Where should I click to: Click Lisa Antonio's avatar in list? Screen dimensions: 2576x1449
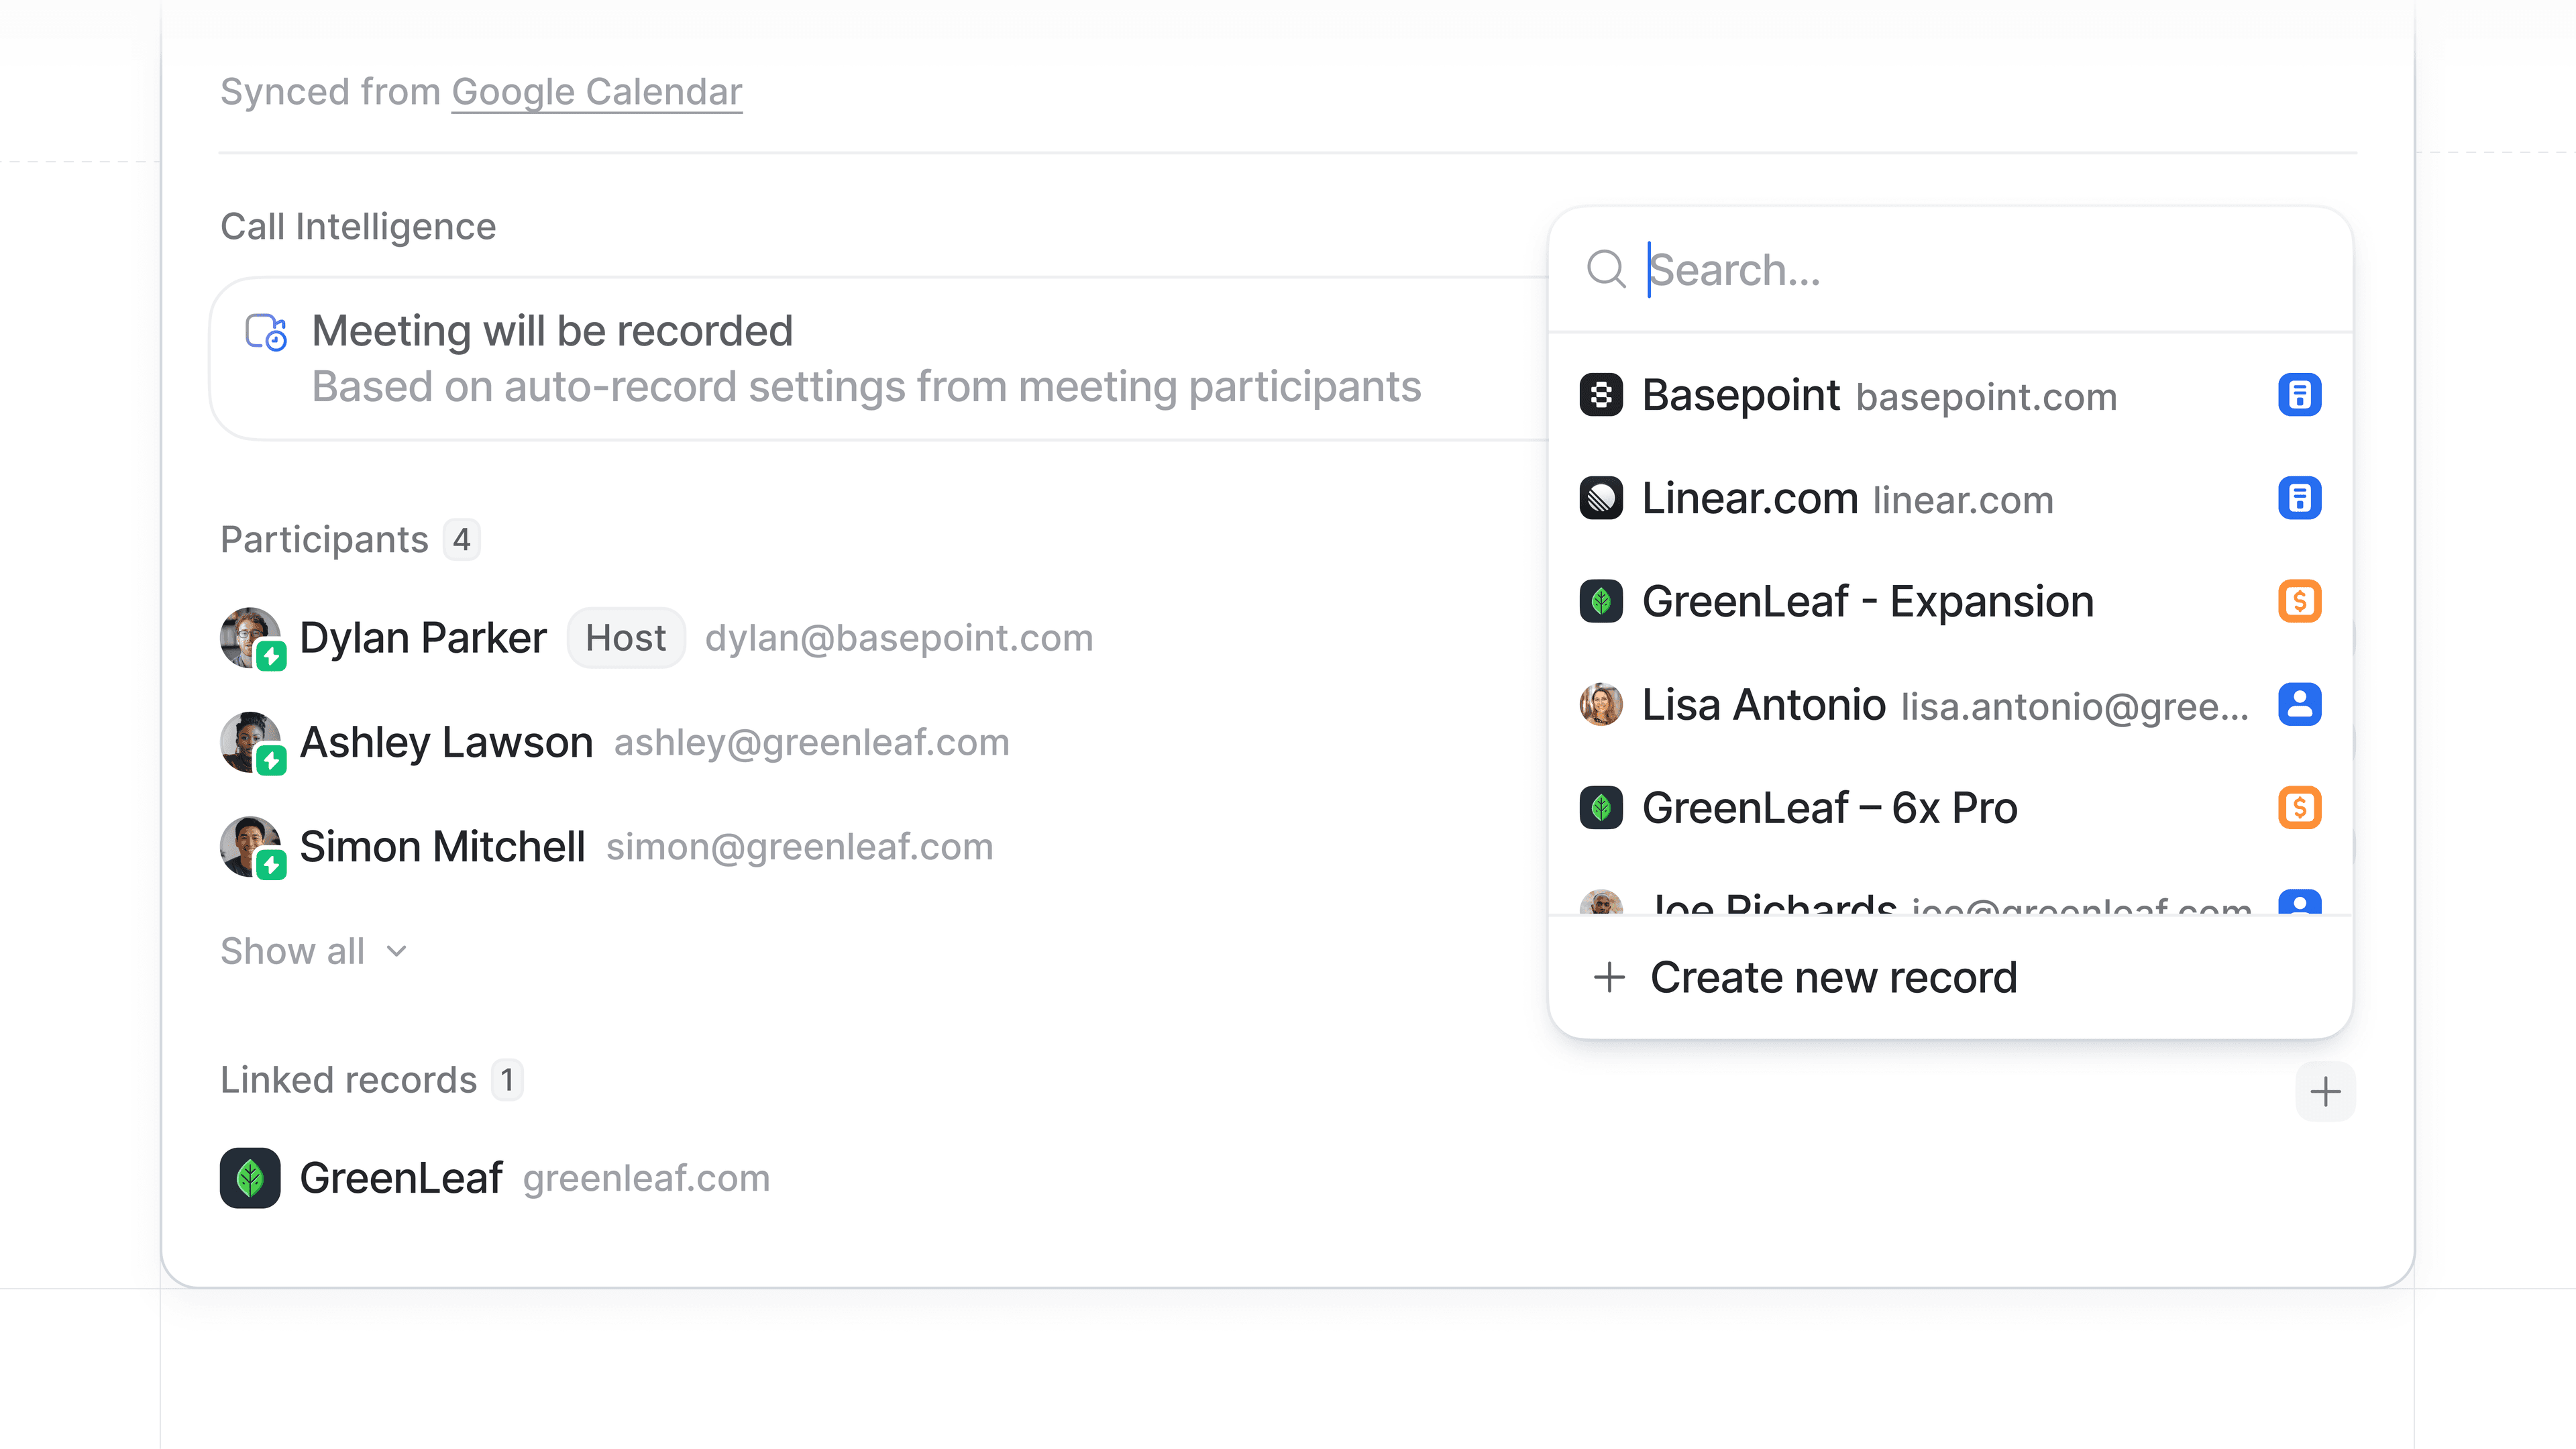tap(1601, 704)
